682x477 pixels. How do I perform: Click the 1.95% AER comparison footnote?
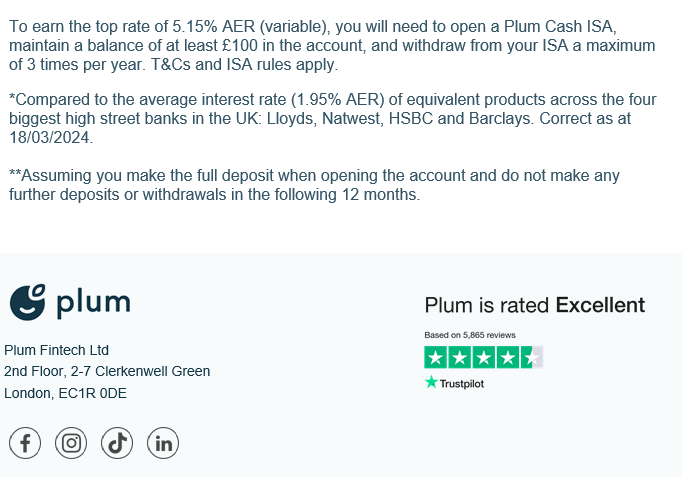333,118
